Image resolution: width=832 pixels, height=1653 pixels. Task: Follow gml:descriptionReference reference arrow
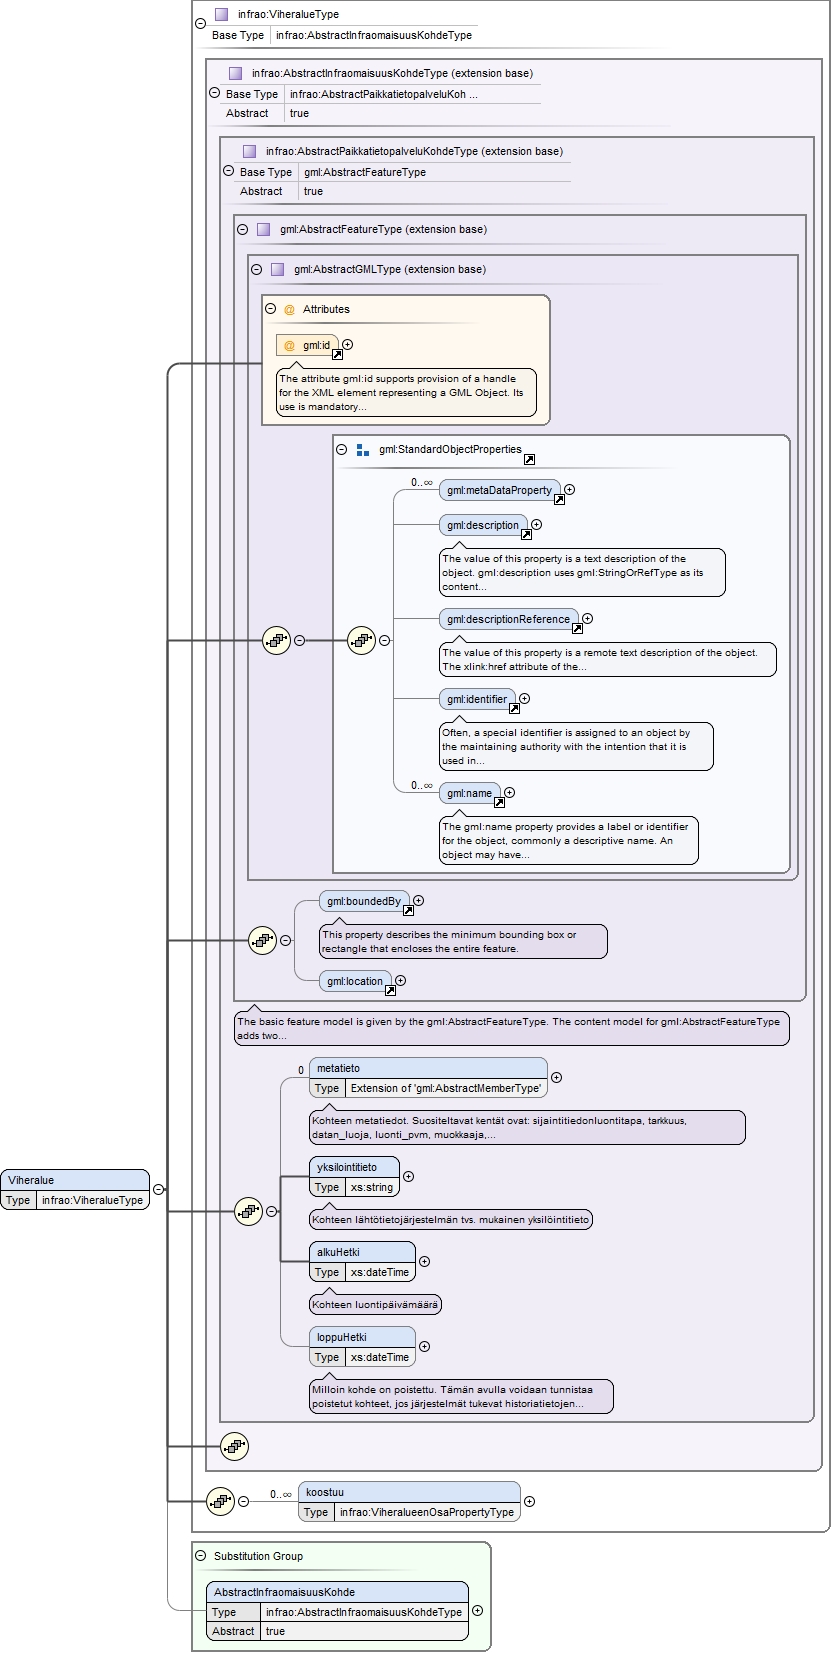coord(577,628)
